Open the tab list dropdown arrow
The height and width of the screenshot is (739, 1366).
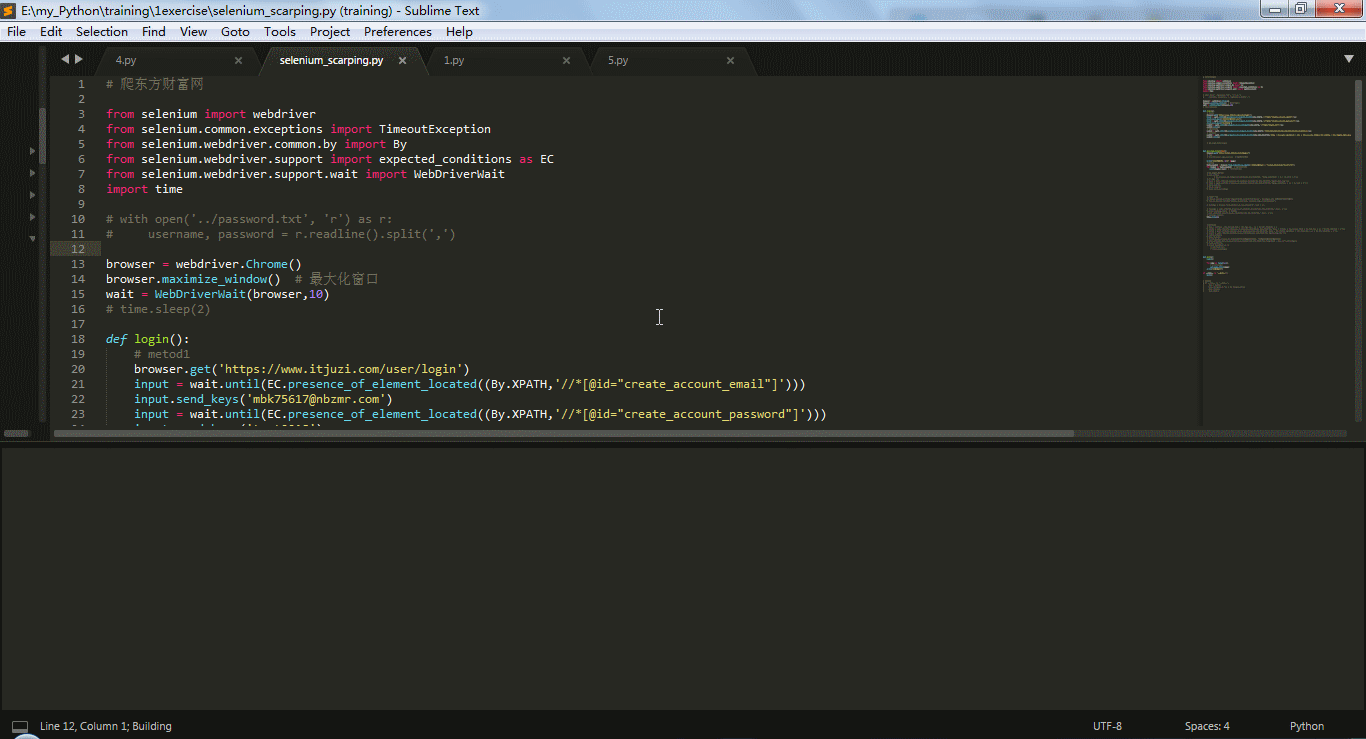point(1348,60)
